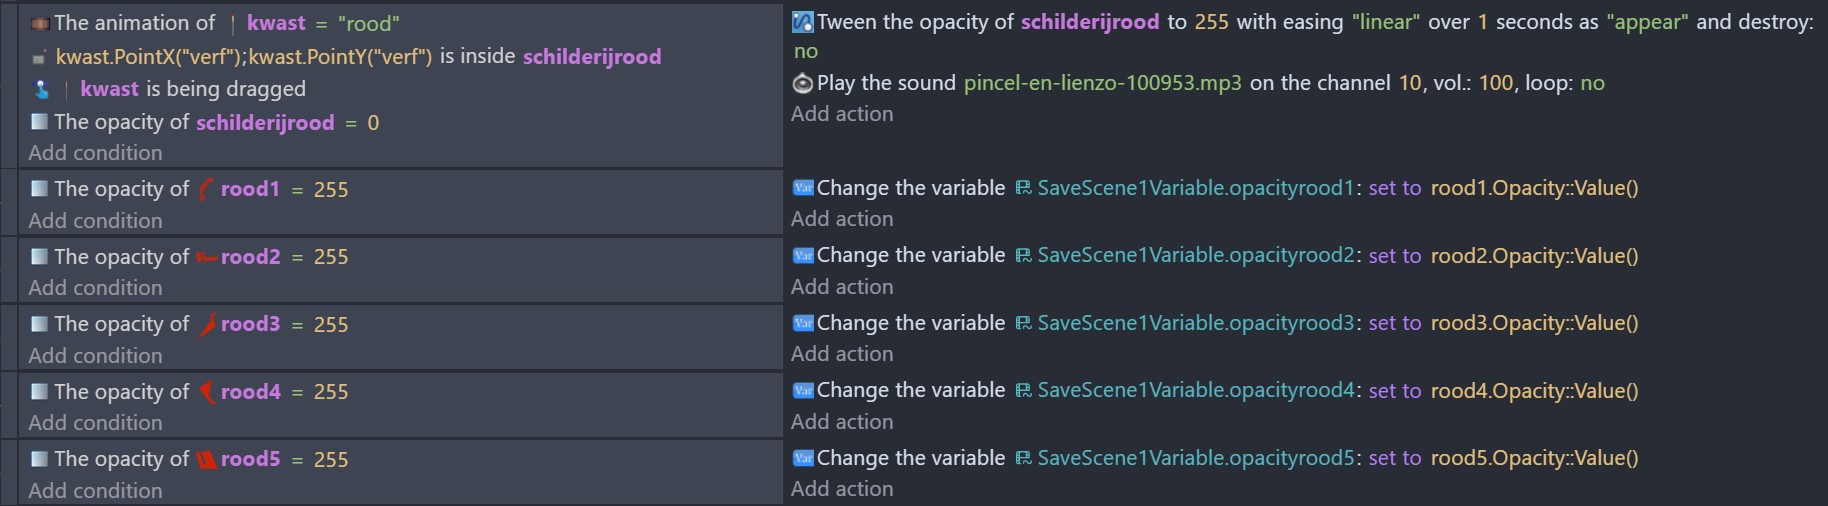1828x506 pixels.
Task: Click the SaveScene1Variable.opacityrood4 variable name
Action: point(1196,391)
